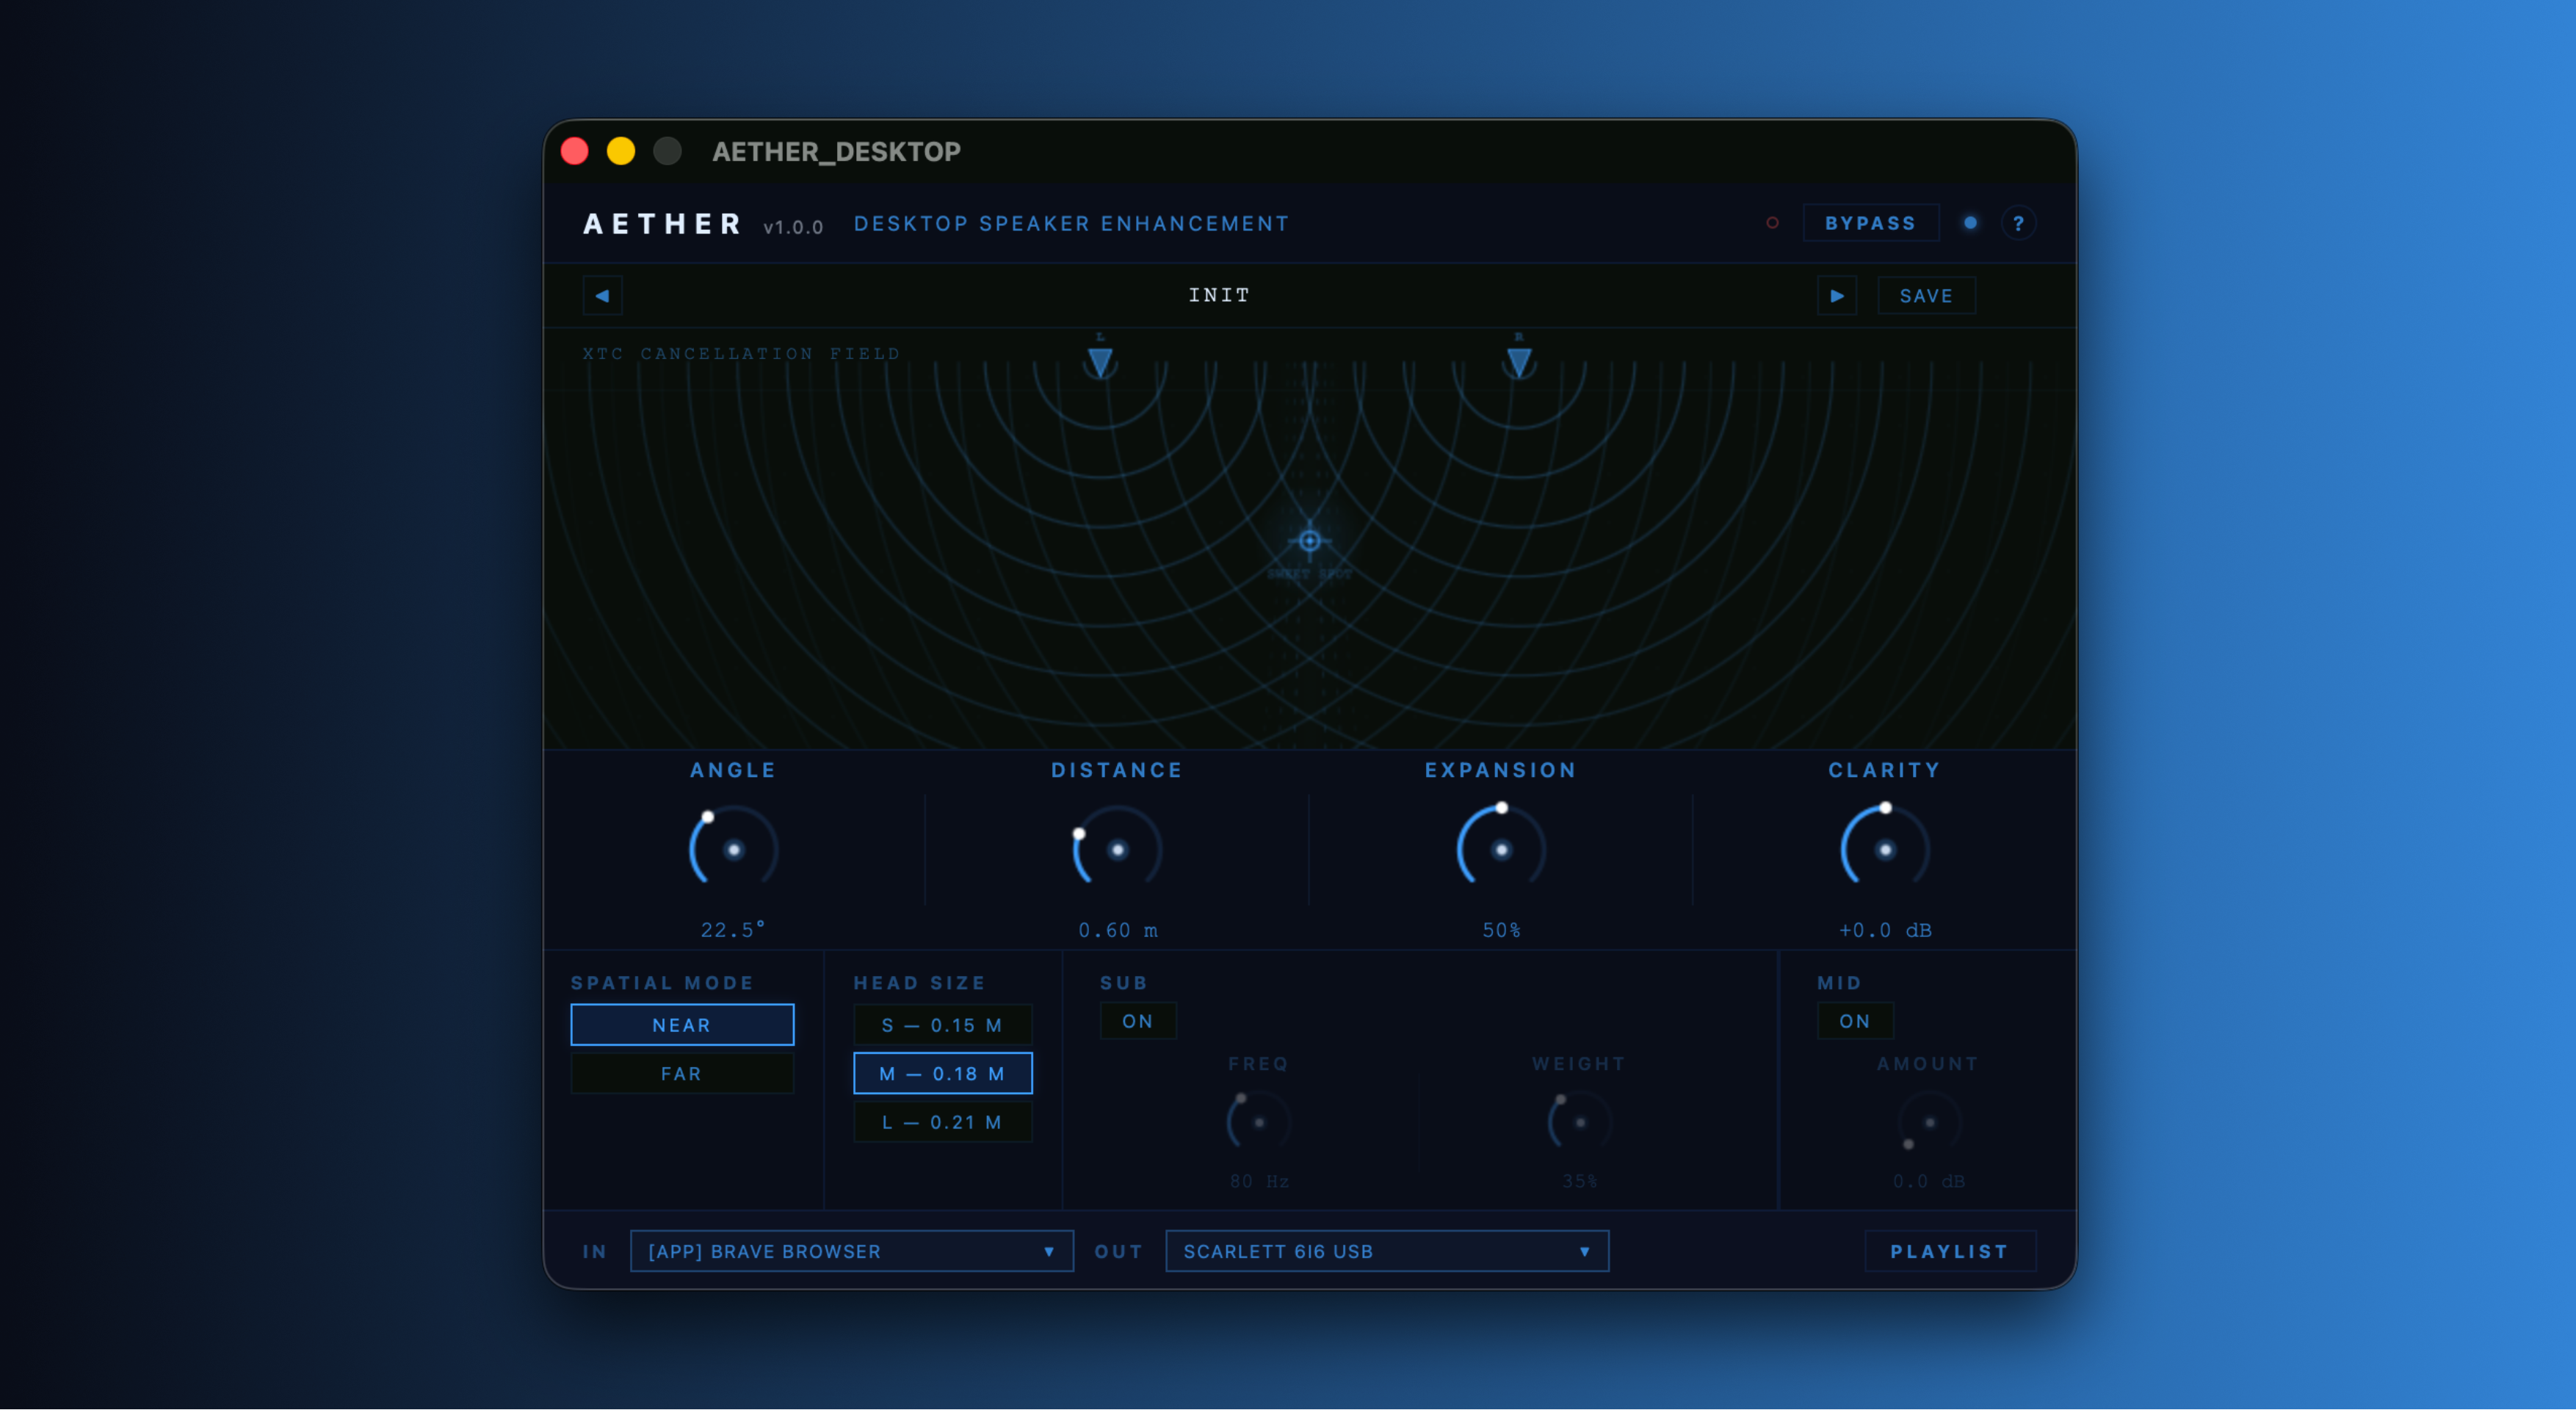
Task: Switch spatial mode to FAR
Action: (682, 1073)
